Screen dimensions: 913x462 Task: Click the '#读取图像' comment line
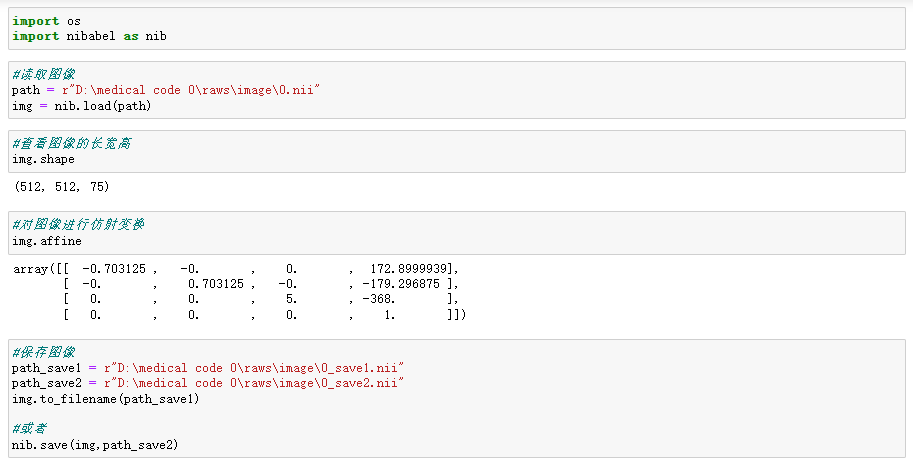click(x=43, y=74)
